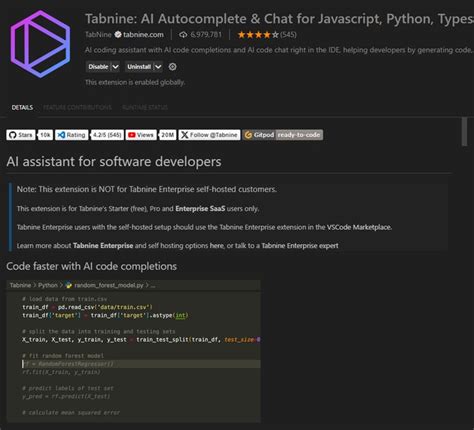Click the Tabnine hexagon extension logo
This screenshot has width=474, height=430.
pyautogui.click(x=40, y=44)
